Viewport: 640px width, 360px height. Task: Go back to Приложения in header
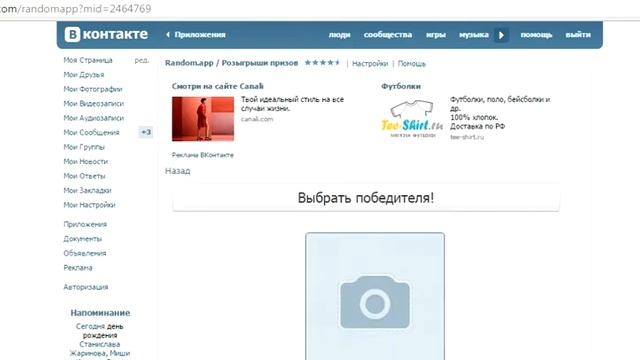196,35
